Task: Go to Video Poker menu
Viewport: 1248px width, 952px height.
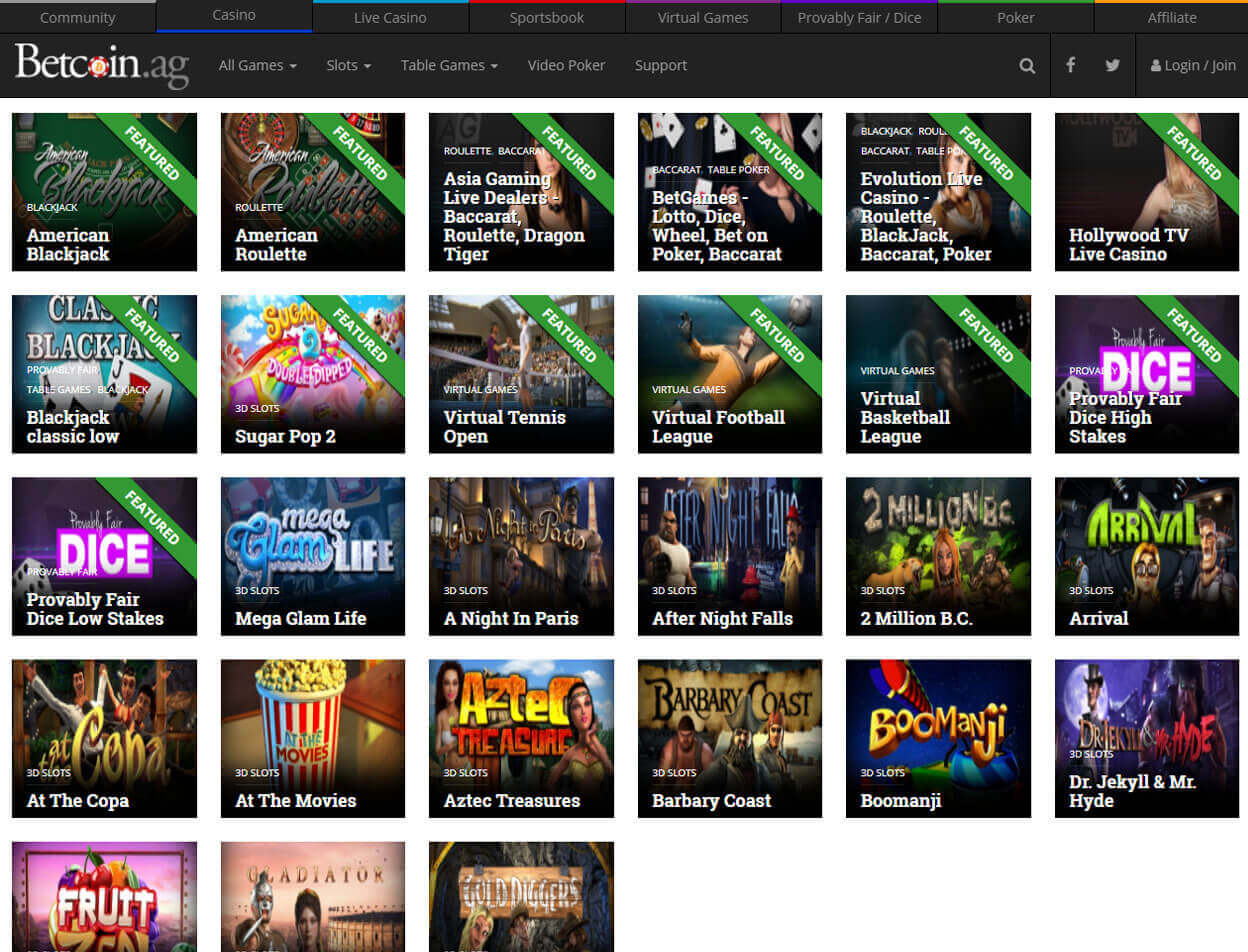Action: tap(566, 65)
